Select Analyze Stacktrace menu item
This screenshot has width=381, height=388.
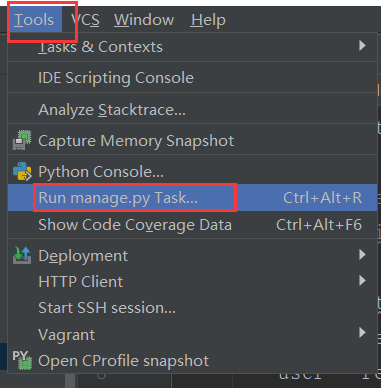[x=192, y=109]
